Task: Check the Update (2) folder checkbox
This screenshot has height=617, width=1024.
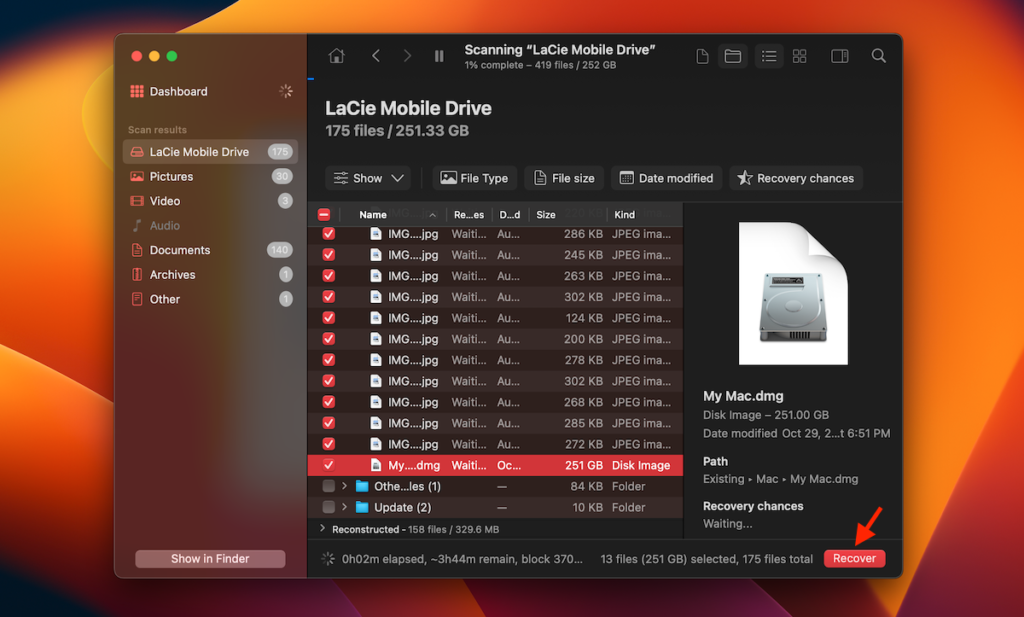Action: coord(329,507)
